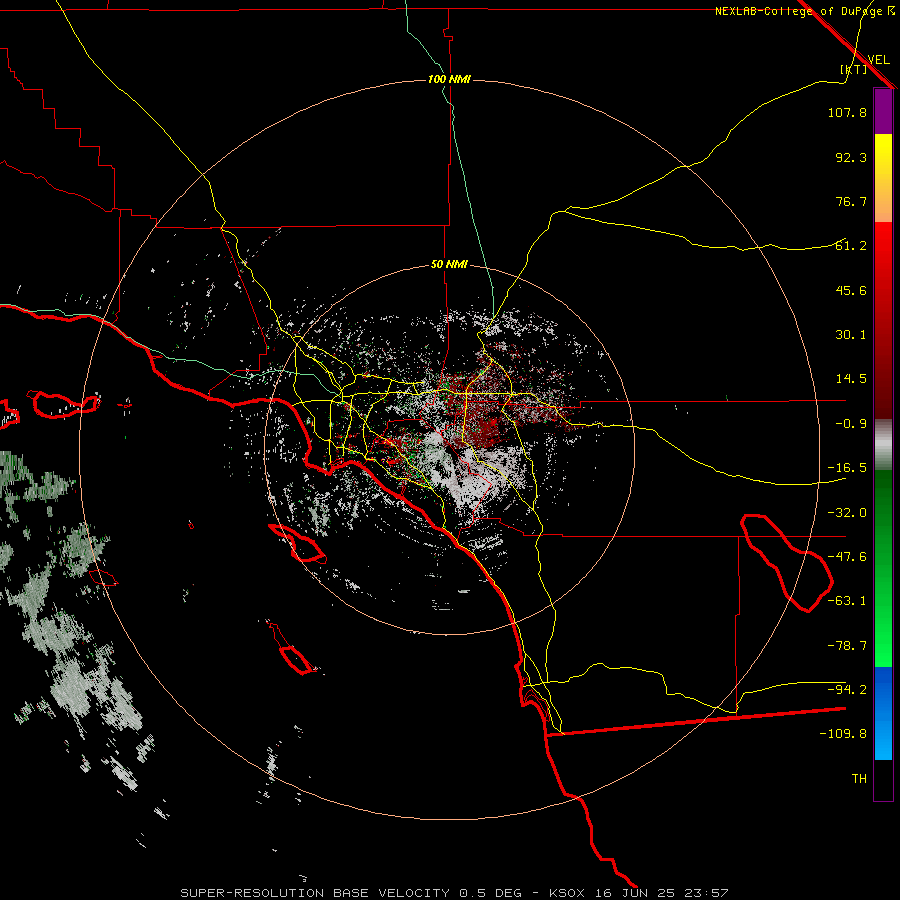Click the VEL product label
The width and height of the screenshot is (900, 900).
878,60
